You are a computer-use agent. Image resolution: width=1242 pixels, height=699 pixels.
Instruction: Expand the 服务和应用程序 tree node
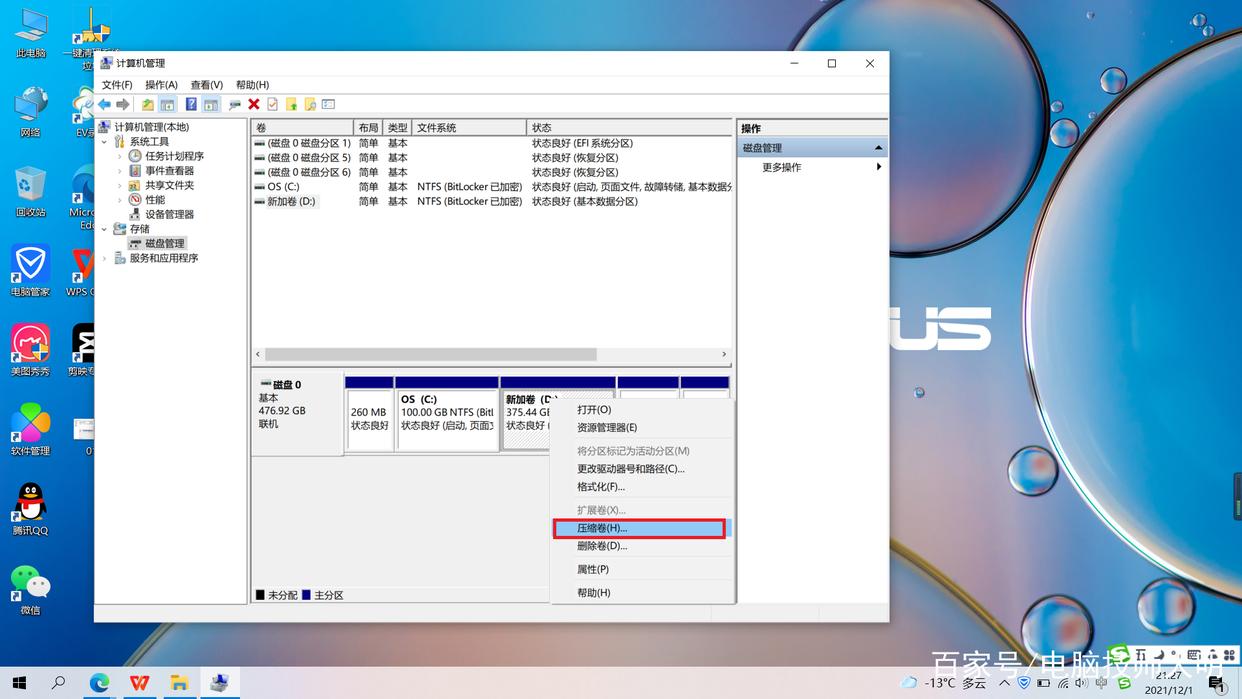pyautogui.click(x=105, y=258)
